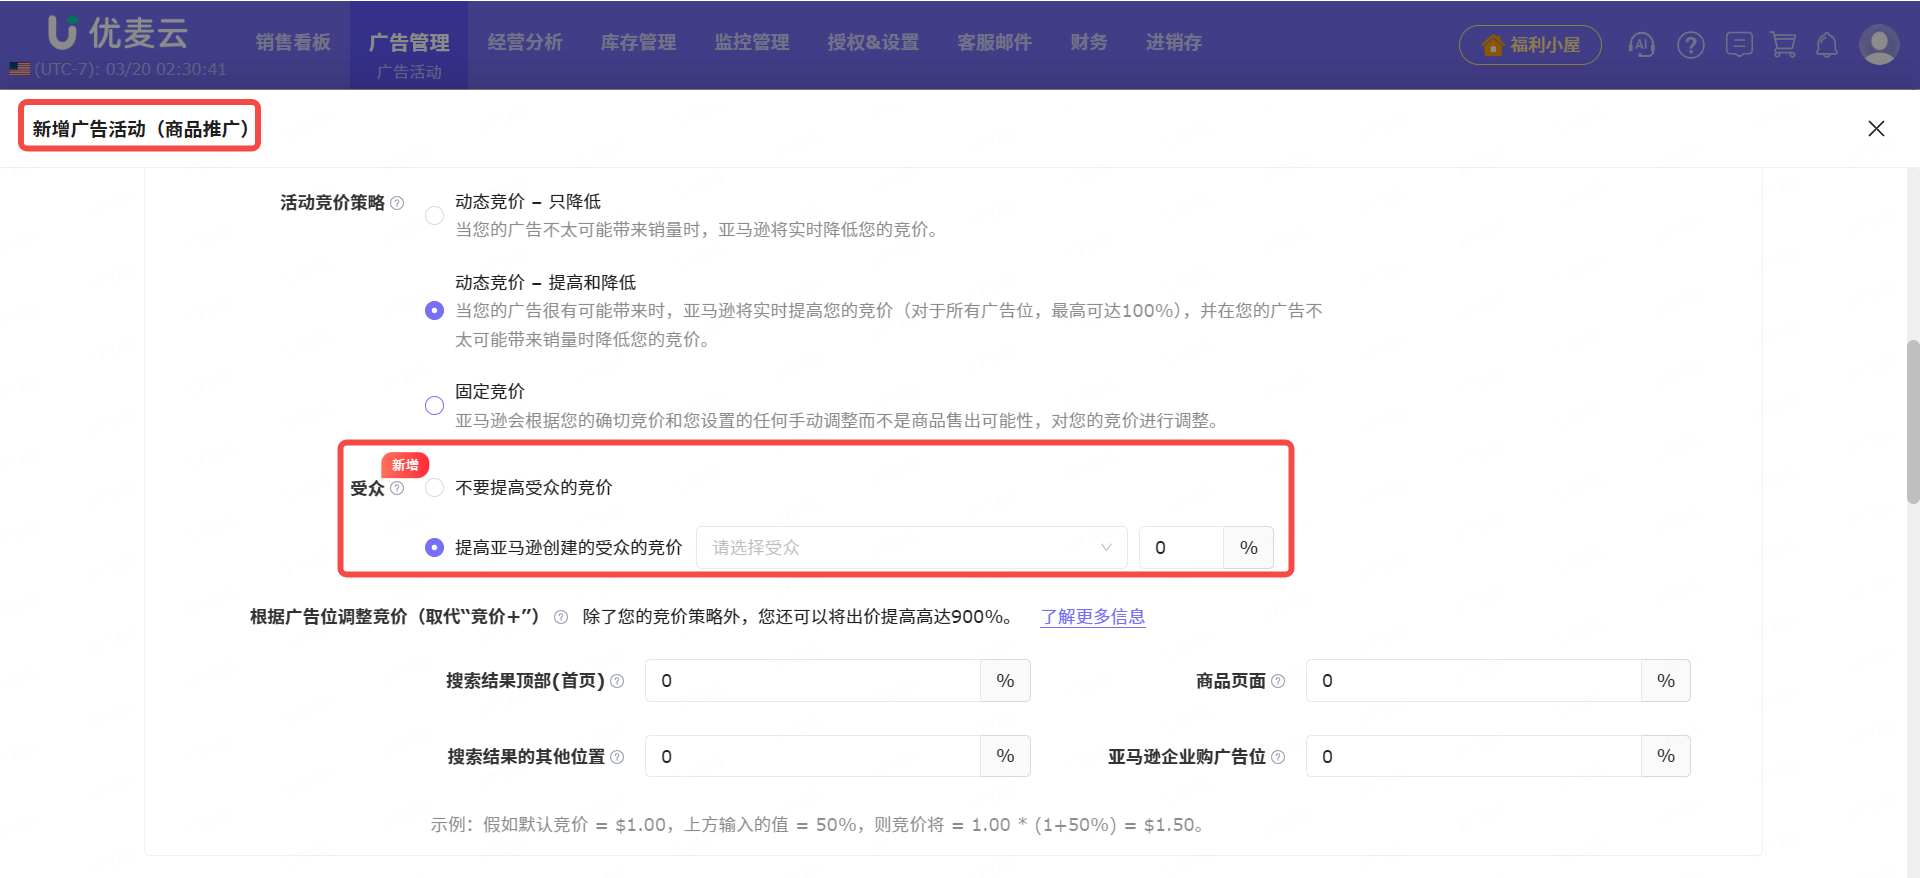This screenshot has height=878, width=1920.
Task: Click the 商品页面 percentage input
Action: point(1474,681)
